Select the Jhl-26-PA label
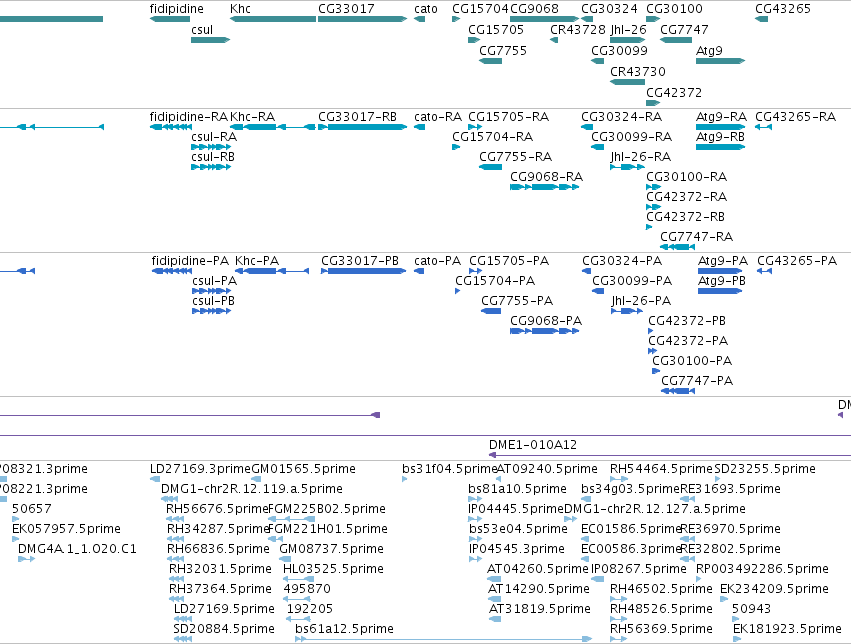Image resolution: width=851 pixels, height=644 pixels. click(641, 301)
